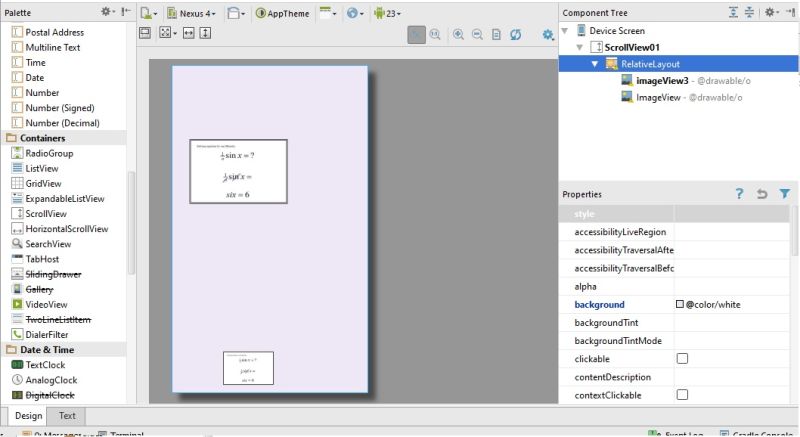Open the configuration-to-render dropdown icon
The image size is (800, 437).
(x=148, y=13)
